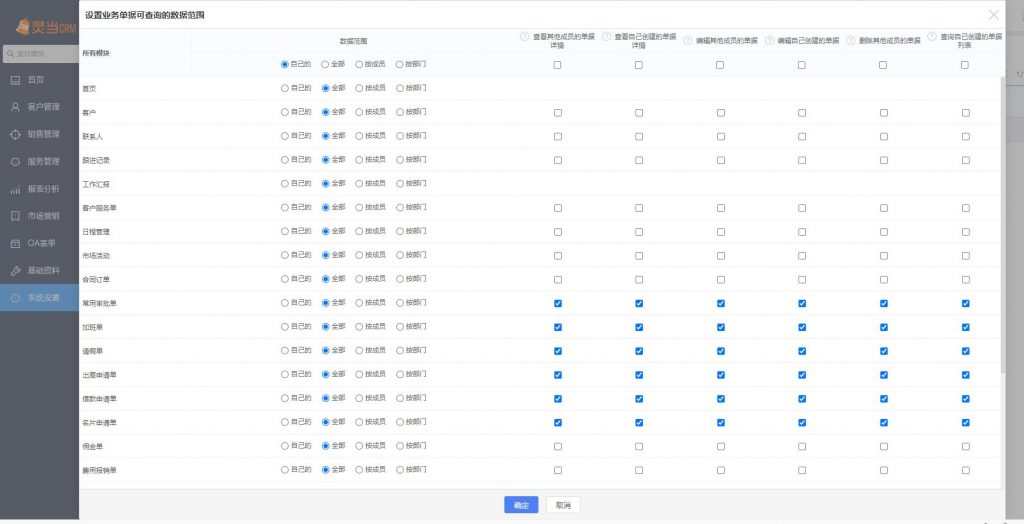Check 编辑自己创建的单据 for 日程管理 row
This screenshot has height=524, width=1024.
[x=802, y=232]
